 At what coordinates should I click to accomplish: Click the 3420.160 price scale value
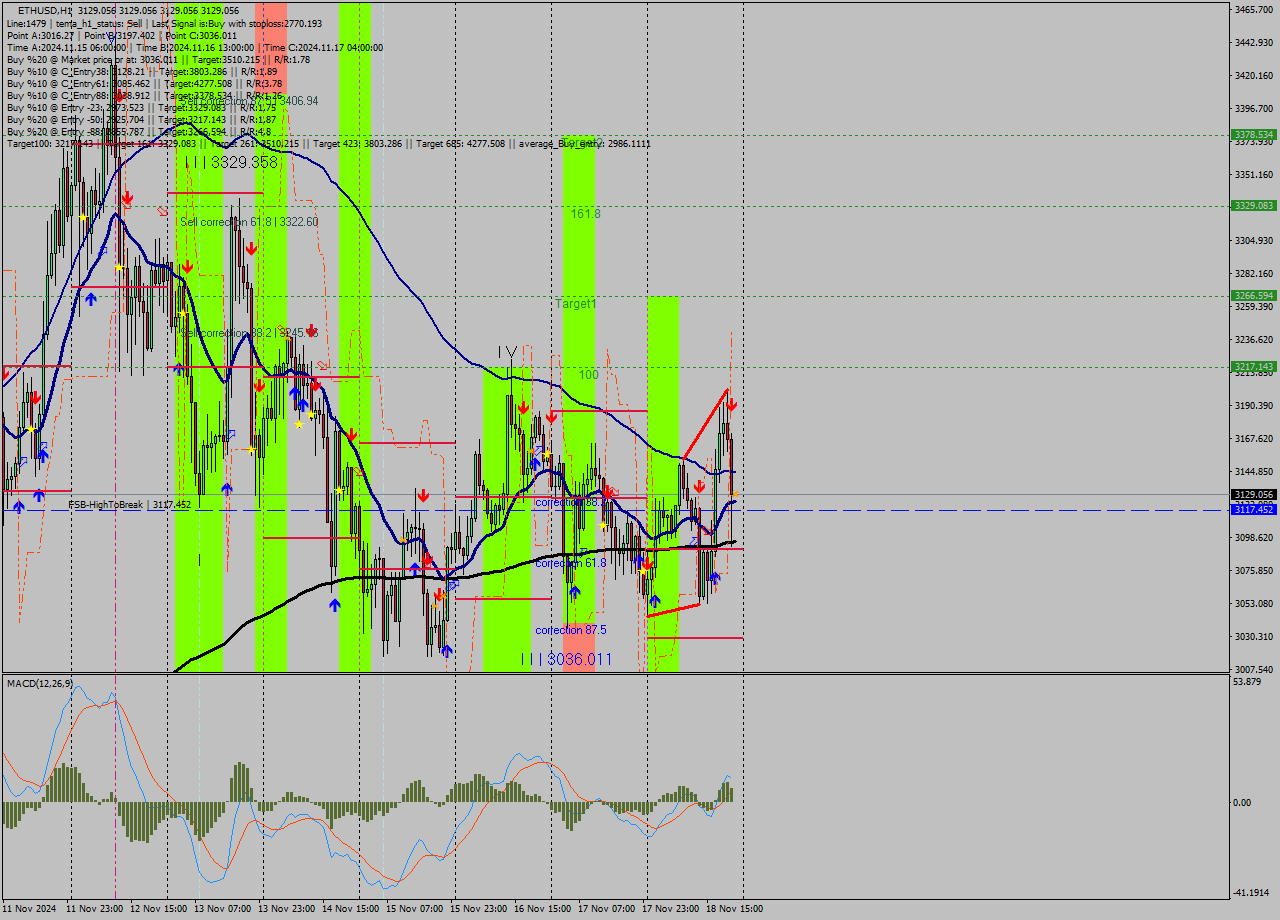click(x=1254, y=75)
